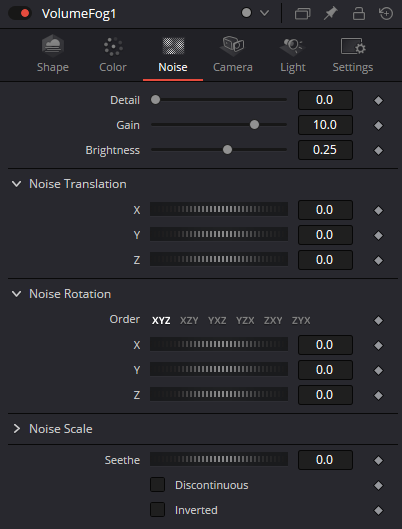Select YZX rotation order

tap(245, 320)
